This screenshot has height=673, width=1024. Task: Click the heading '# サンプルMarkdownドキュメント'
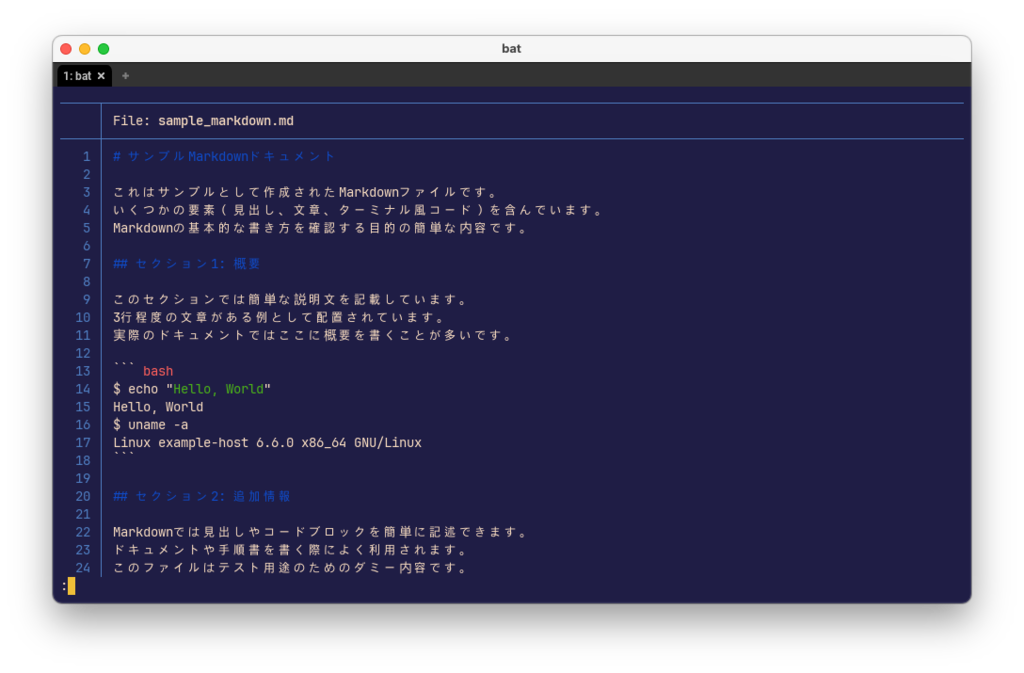click(x=224, y=157)
